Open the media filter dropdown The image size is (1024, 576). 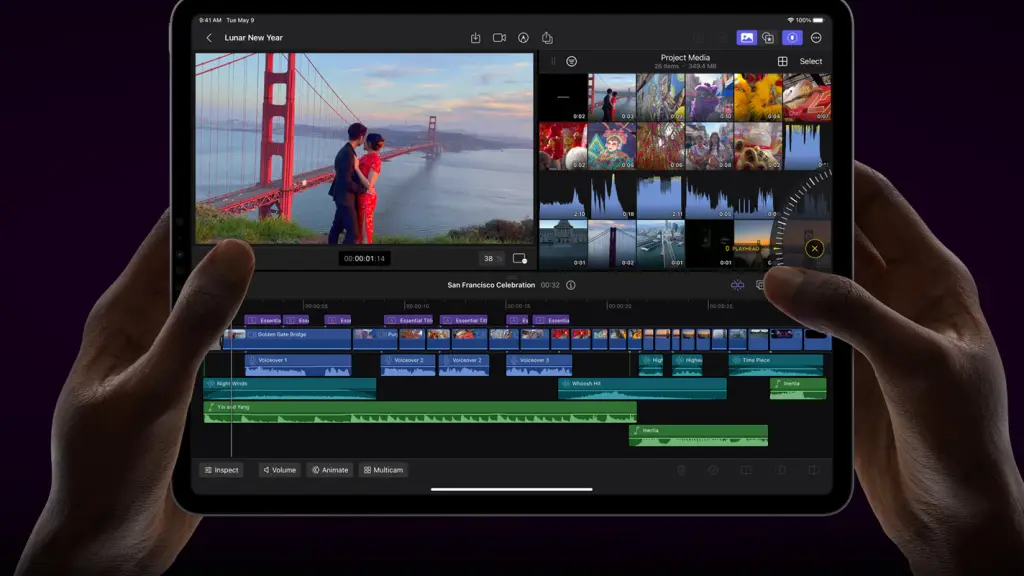571,61
